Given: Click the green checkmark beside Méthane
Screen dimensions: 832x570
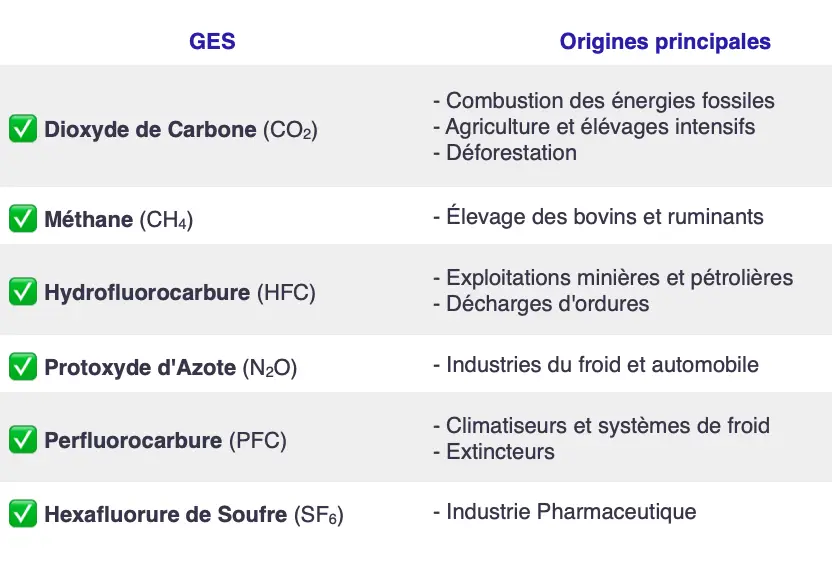Looking at the screenshot, I should [23, 218].
